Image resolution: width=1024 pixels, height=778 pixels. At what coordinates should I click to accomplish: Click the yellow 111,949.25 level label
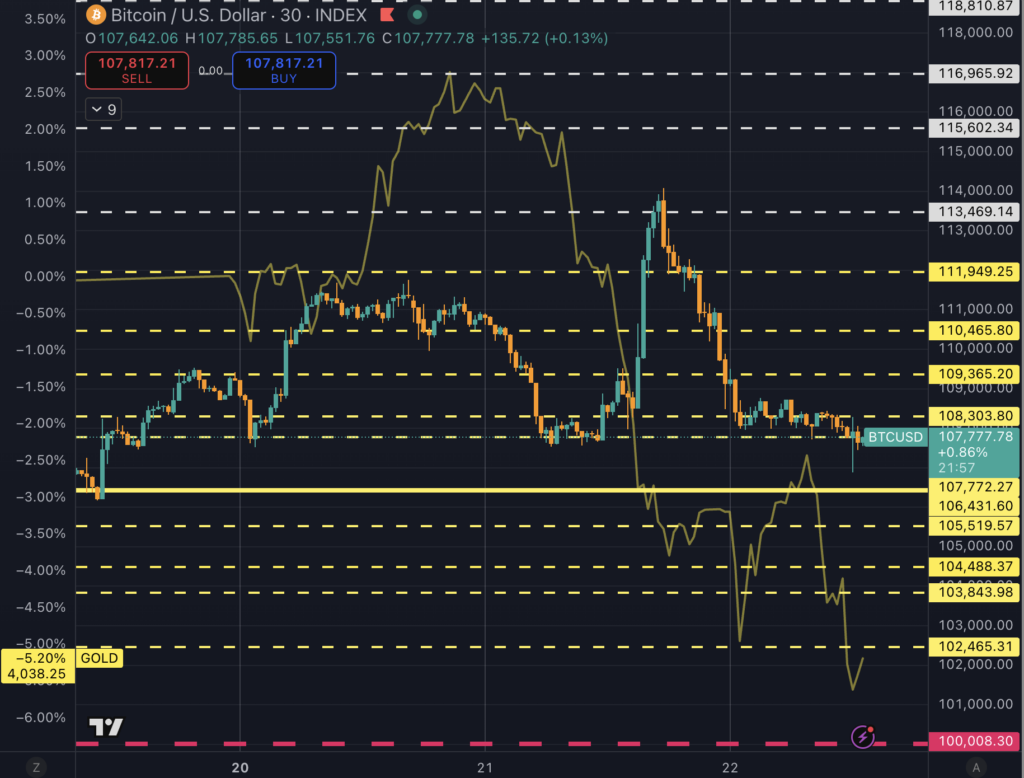pyautogui.click(x=974, y=271)
